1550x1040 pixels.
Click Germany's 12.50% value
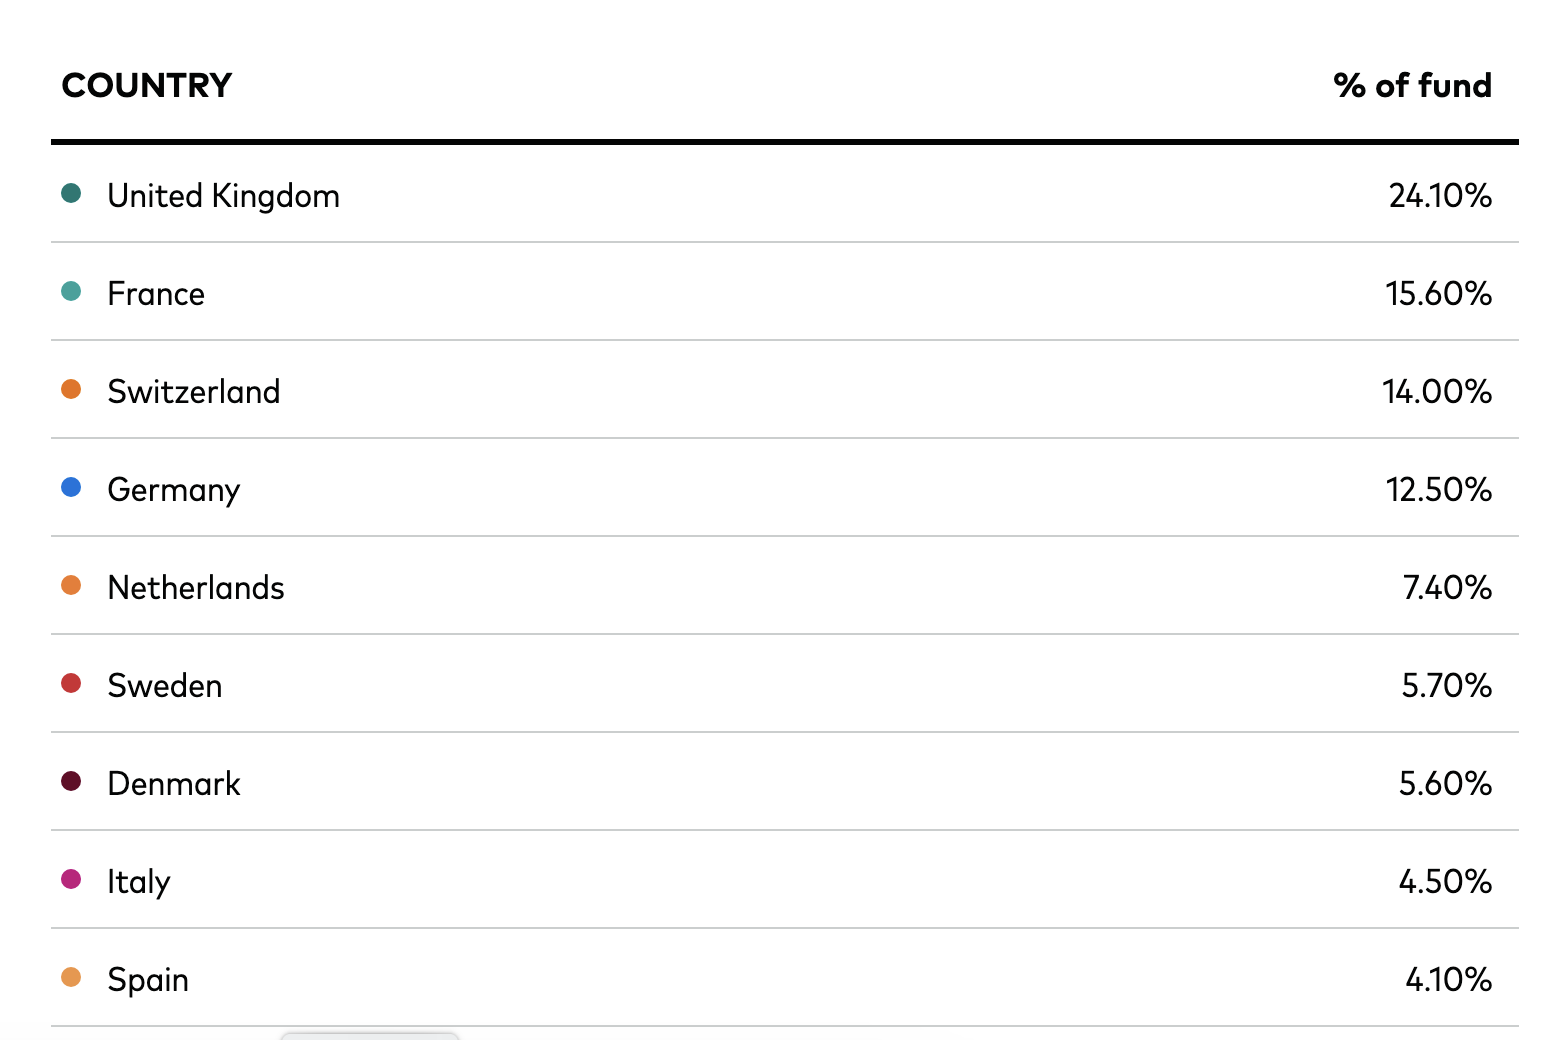[x=1439, y=490]
